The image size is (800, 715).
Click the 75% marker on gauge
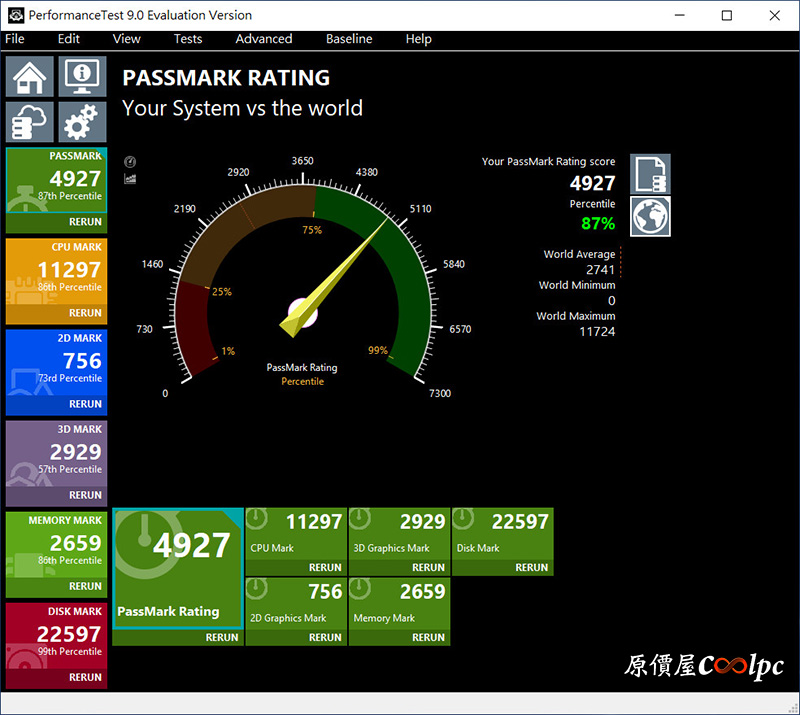[x=312, y=230]
